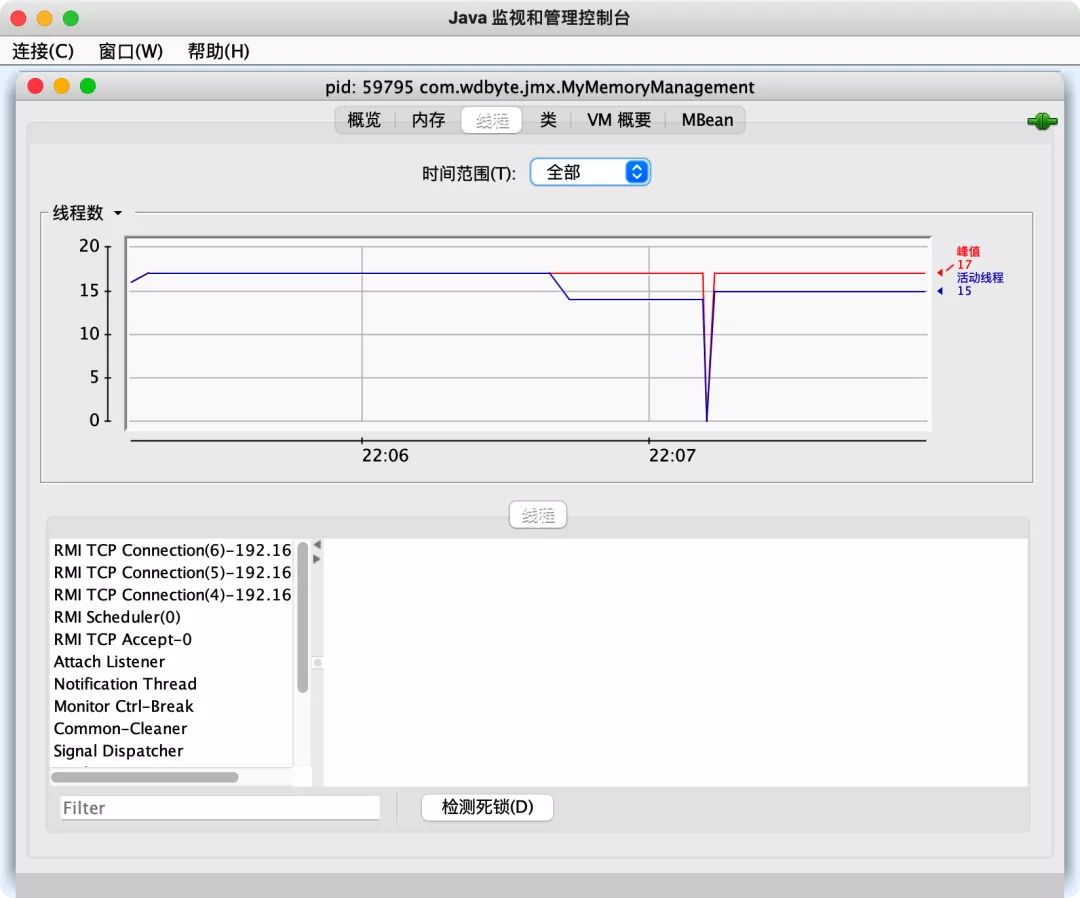Viewport: 1080px width, 898px height.
Task: Collapse split pane with left arrow
Action: click(x=317, y=545)
